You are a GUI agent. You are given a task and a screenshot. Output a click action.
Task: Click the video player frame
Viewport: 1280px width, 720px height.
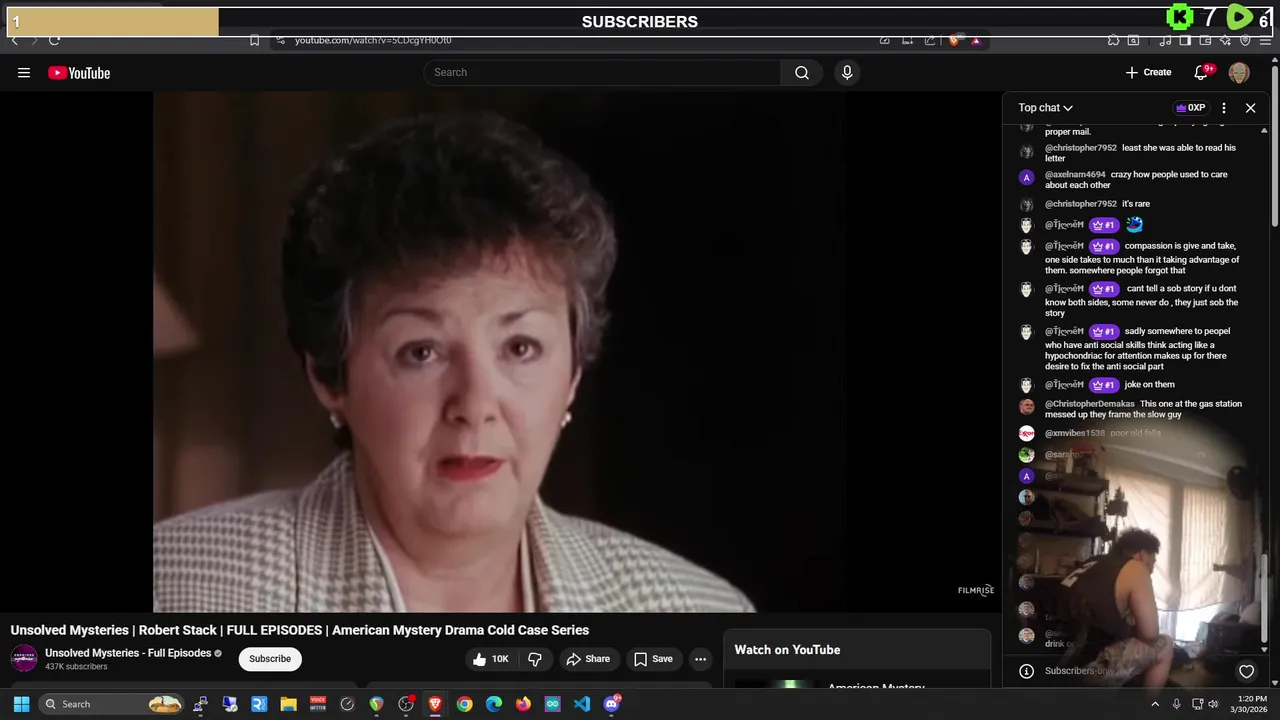500,351
